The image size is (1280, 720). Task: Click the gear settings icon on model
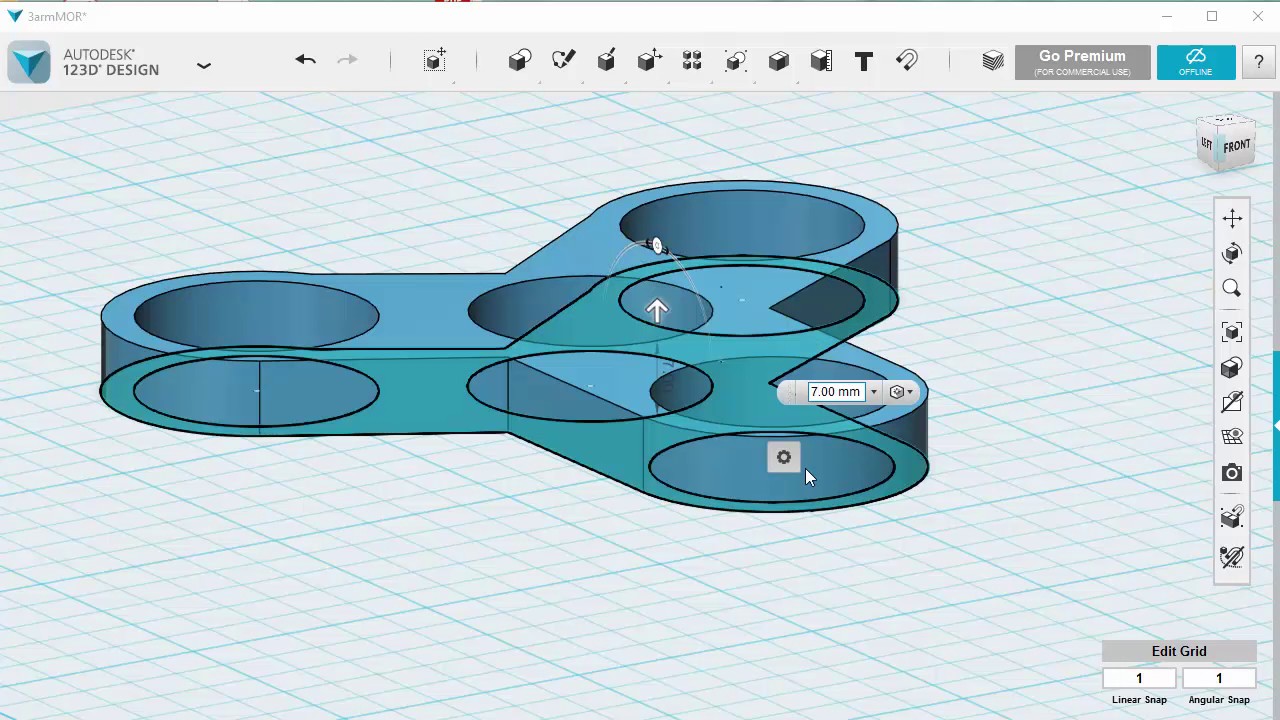784,458
